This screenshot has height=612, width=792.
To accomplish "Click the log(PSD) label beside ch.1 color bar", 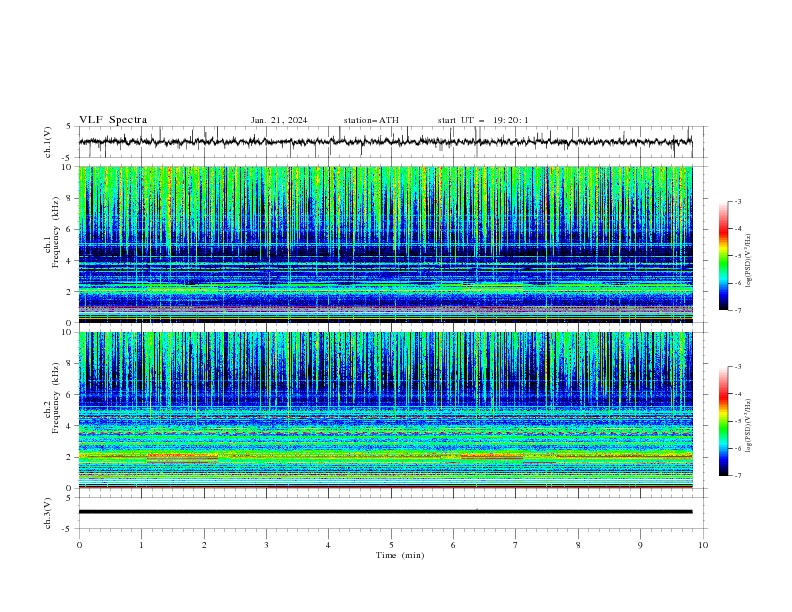I will pyautogui.click(x=748, y=261).
